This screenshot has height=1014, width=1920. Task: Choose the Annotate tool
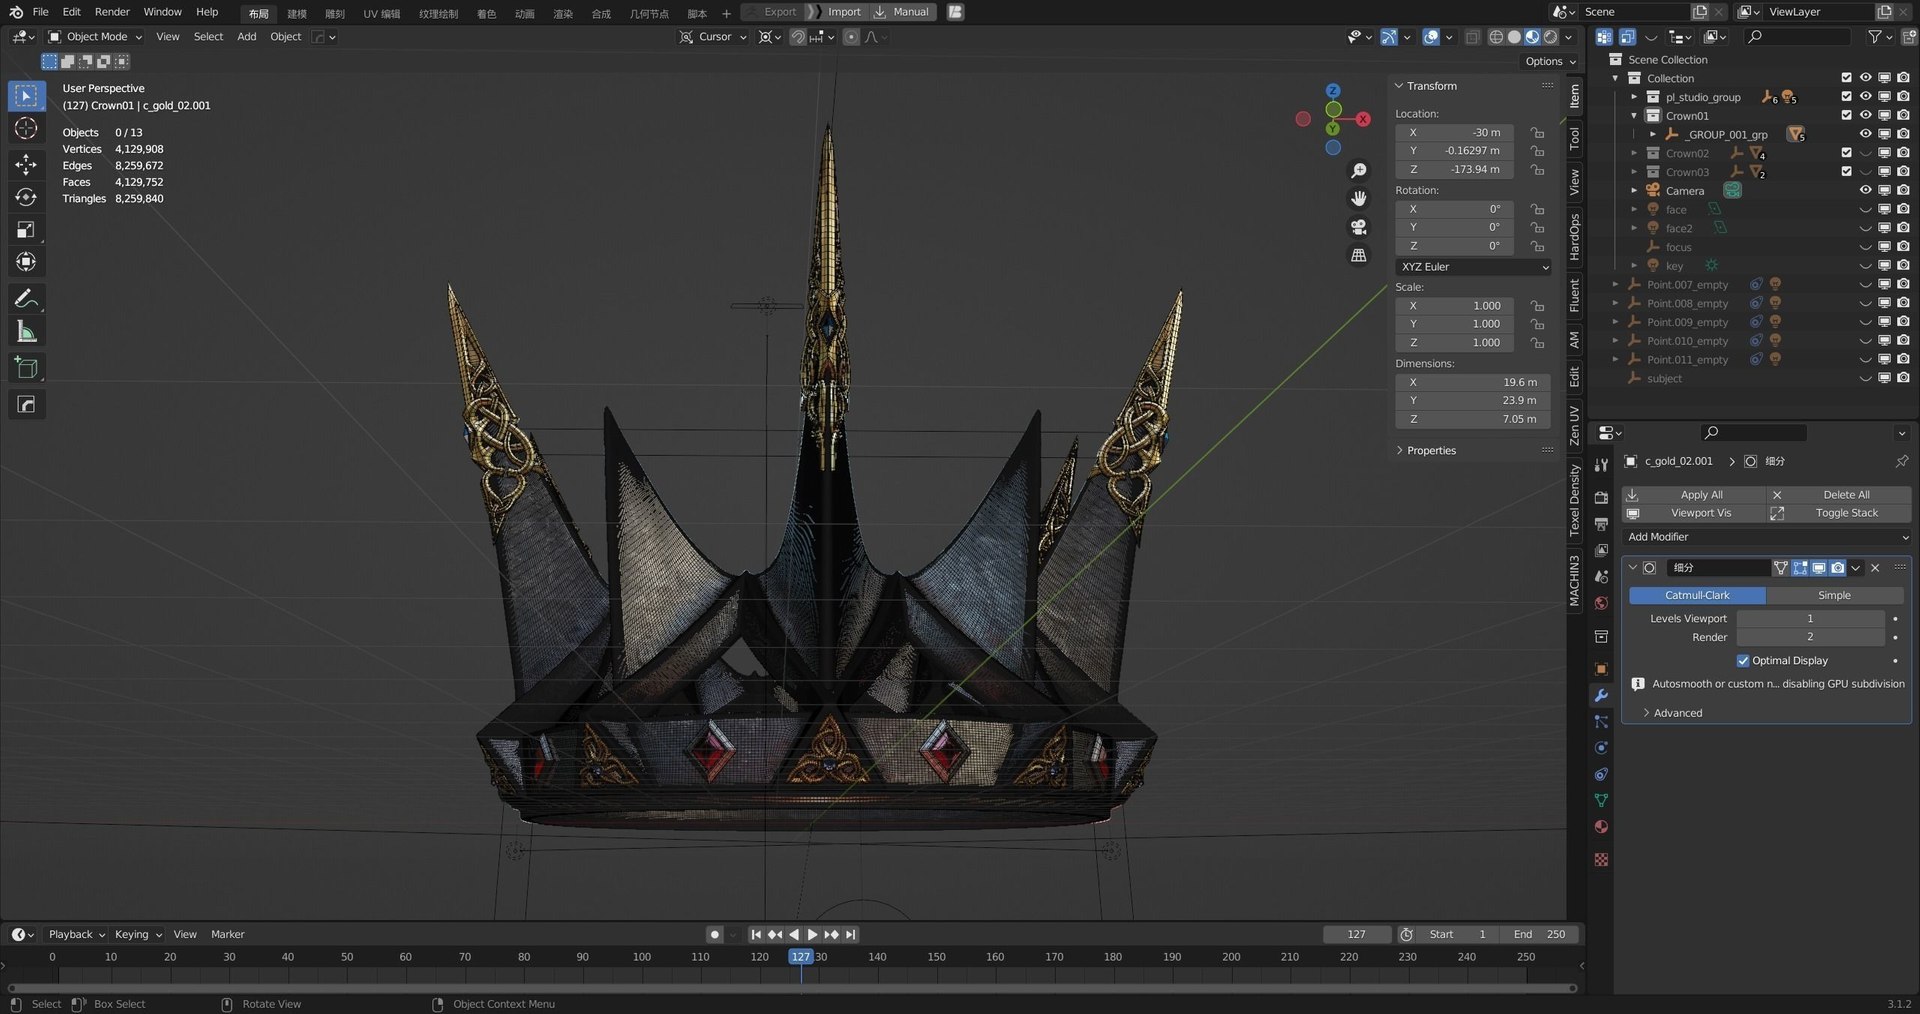click(27, 299)
